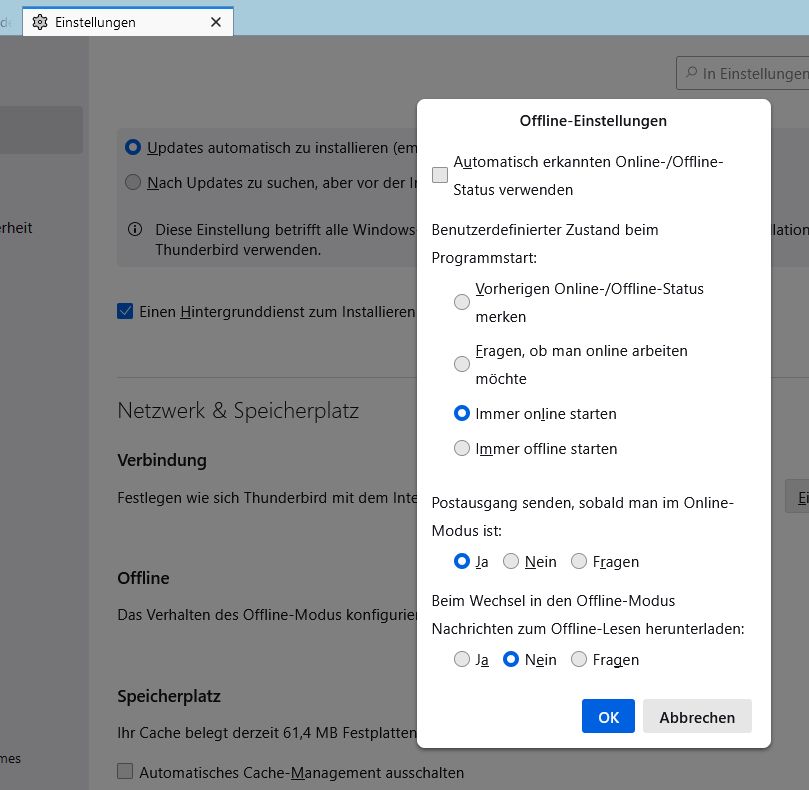The height and width of the screenshot is (790, 809).
Task: Click Abbrechen to cancel the dialog
Action: [x=697, y=716]
